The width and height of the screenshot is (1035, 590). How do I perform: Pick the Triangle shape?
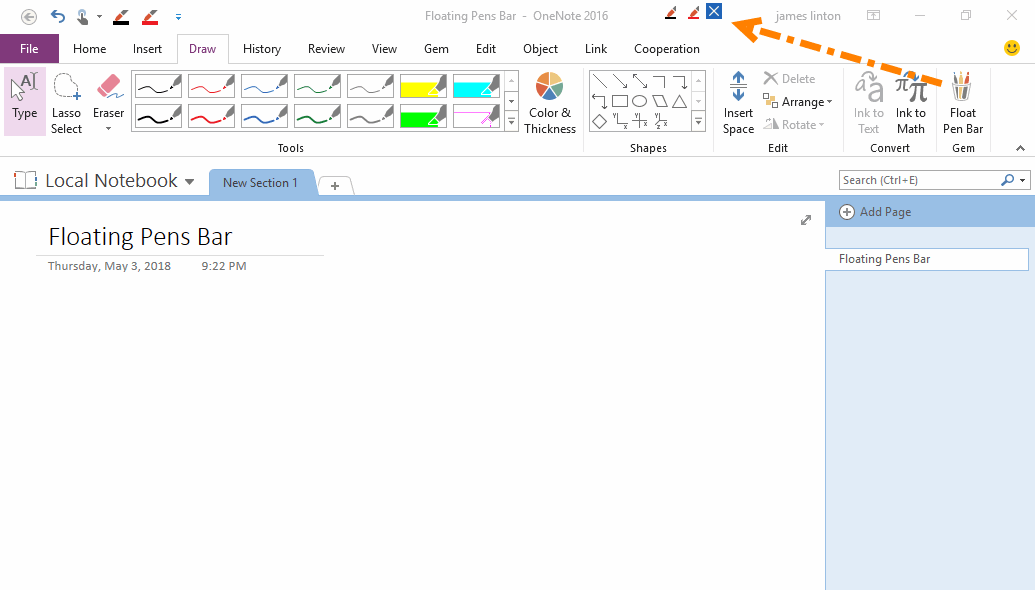click(679, 102)
